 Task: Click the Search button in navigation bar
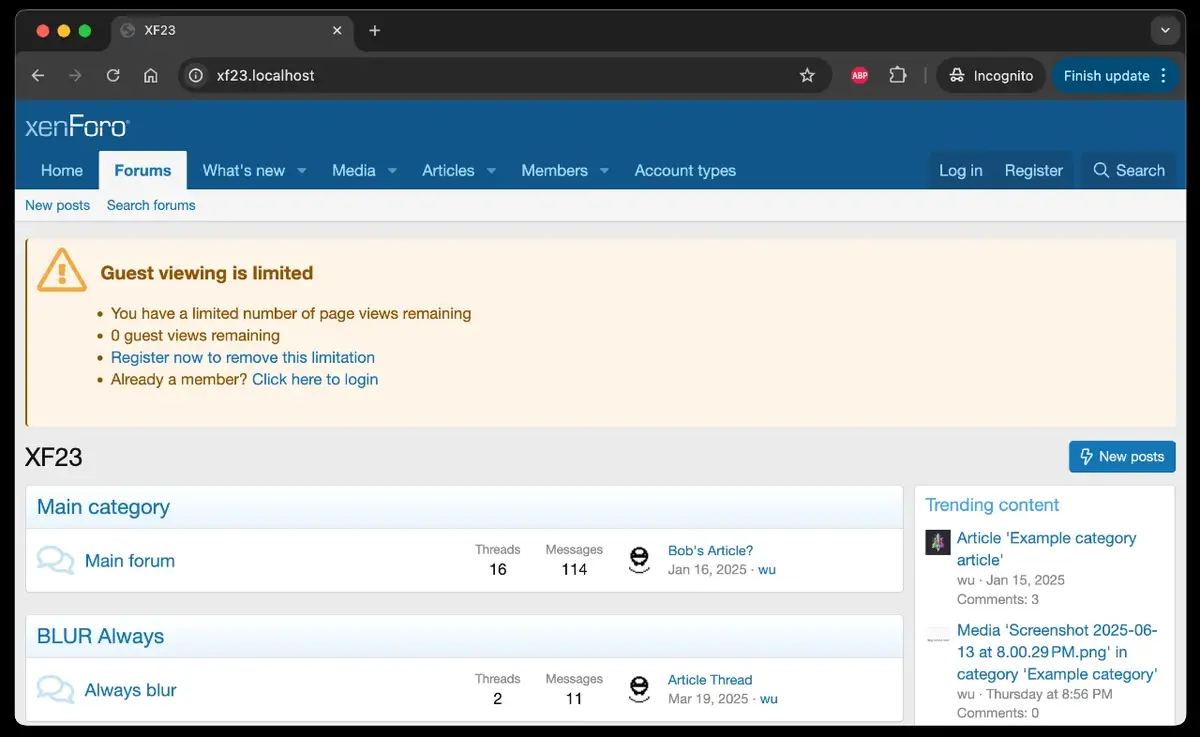(x=1129, y=171)
